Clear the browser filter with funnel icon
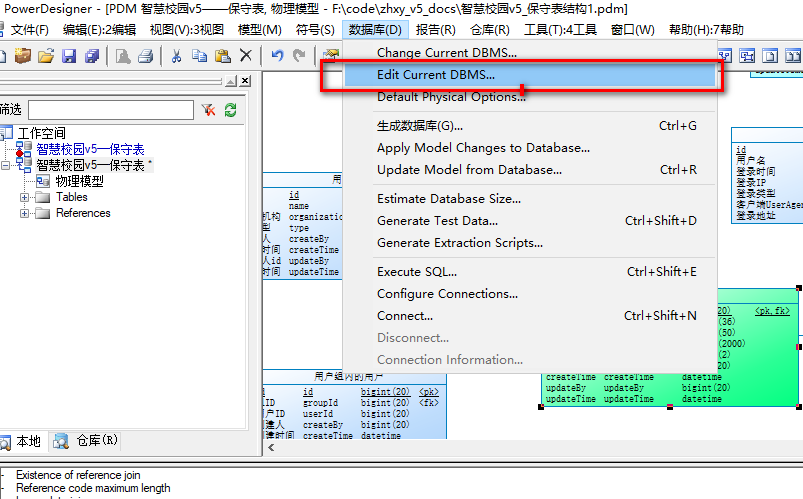803x499 pixels. (x=208, y=110)
